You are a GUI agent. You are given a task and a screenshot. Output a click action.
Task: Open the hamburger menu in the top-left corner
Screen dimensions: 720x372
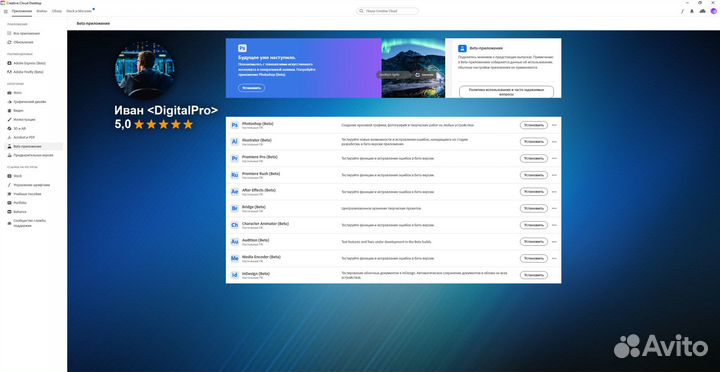(6, 11)
